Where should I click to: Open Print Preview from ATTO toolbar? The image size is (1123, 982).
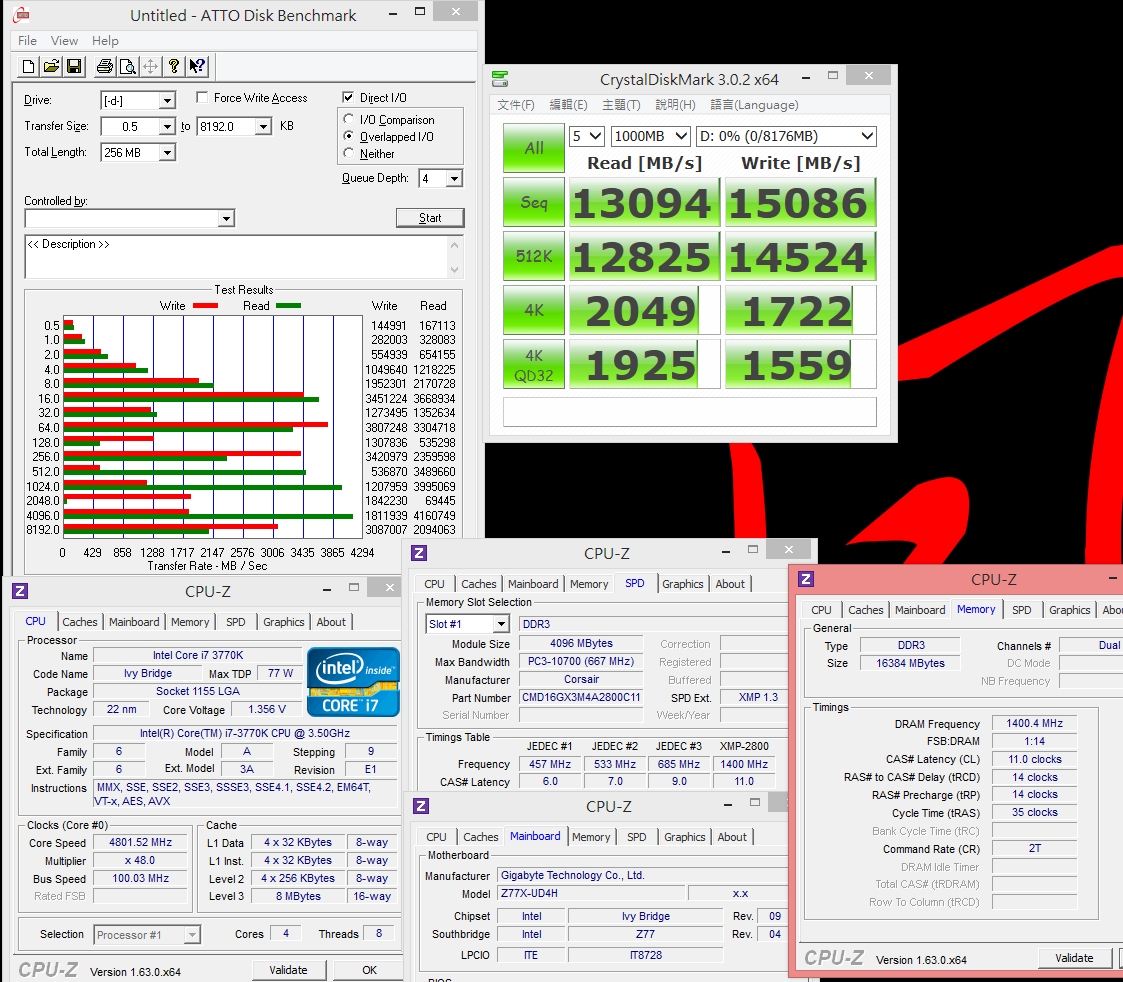point(128,67)
